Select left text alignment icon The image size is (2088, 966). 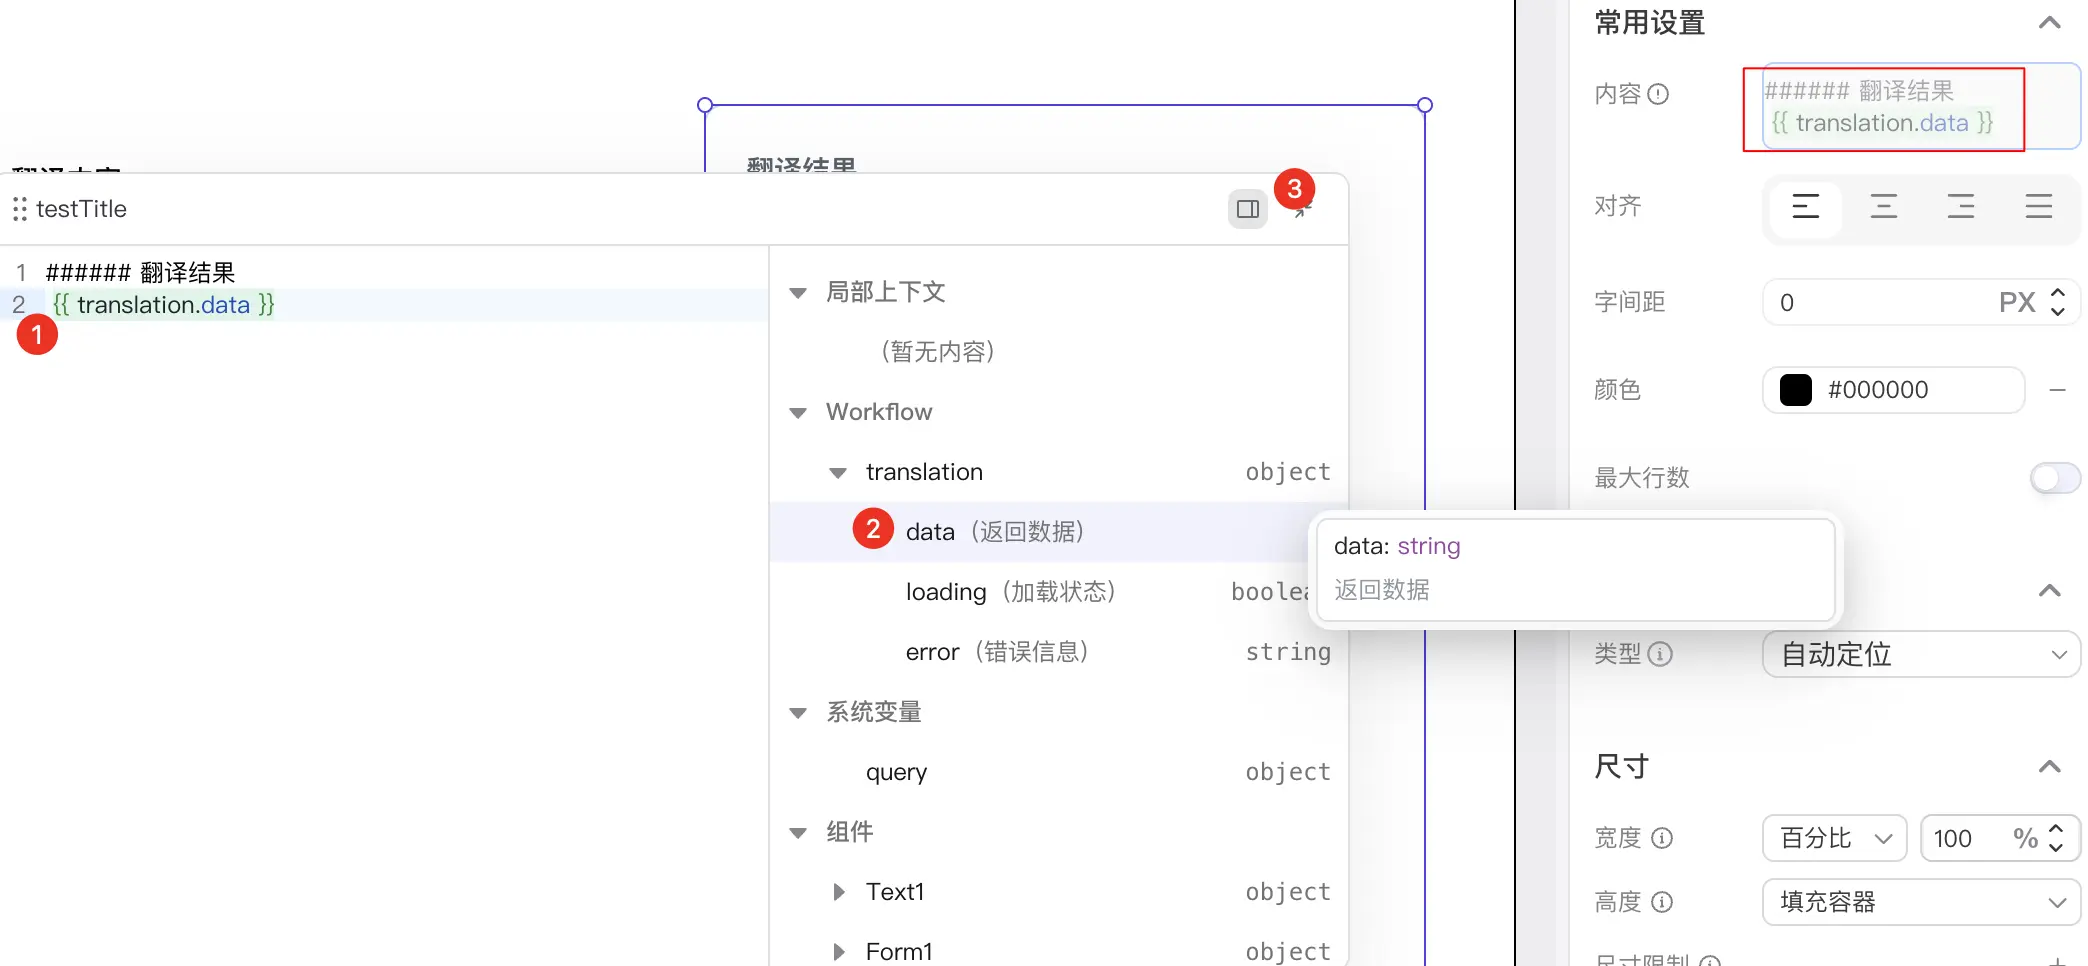tap(1805, 207)
